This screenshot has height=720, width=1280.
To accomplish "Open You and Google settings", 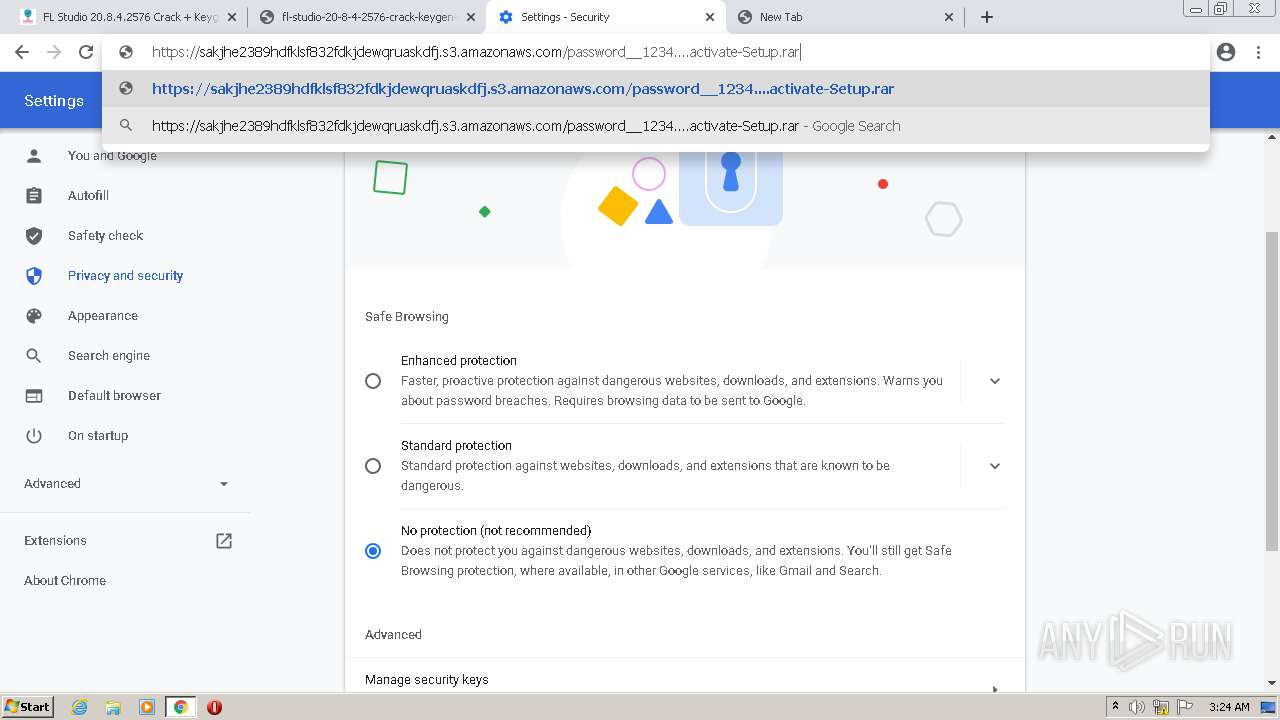I will [112, 156].
